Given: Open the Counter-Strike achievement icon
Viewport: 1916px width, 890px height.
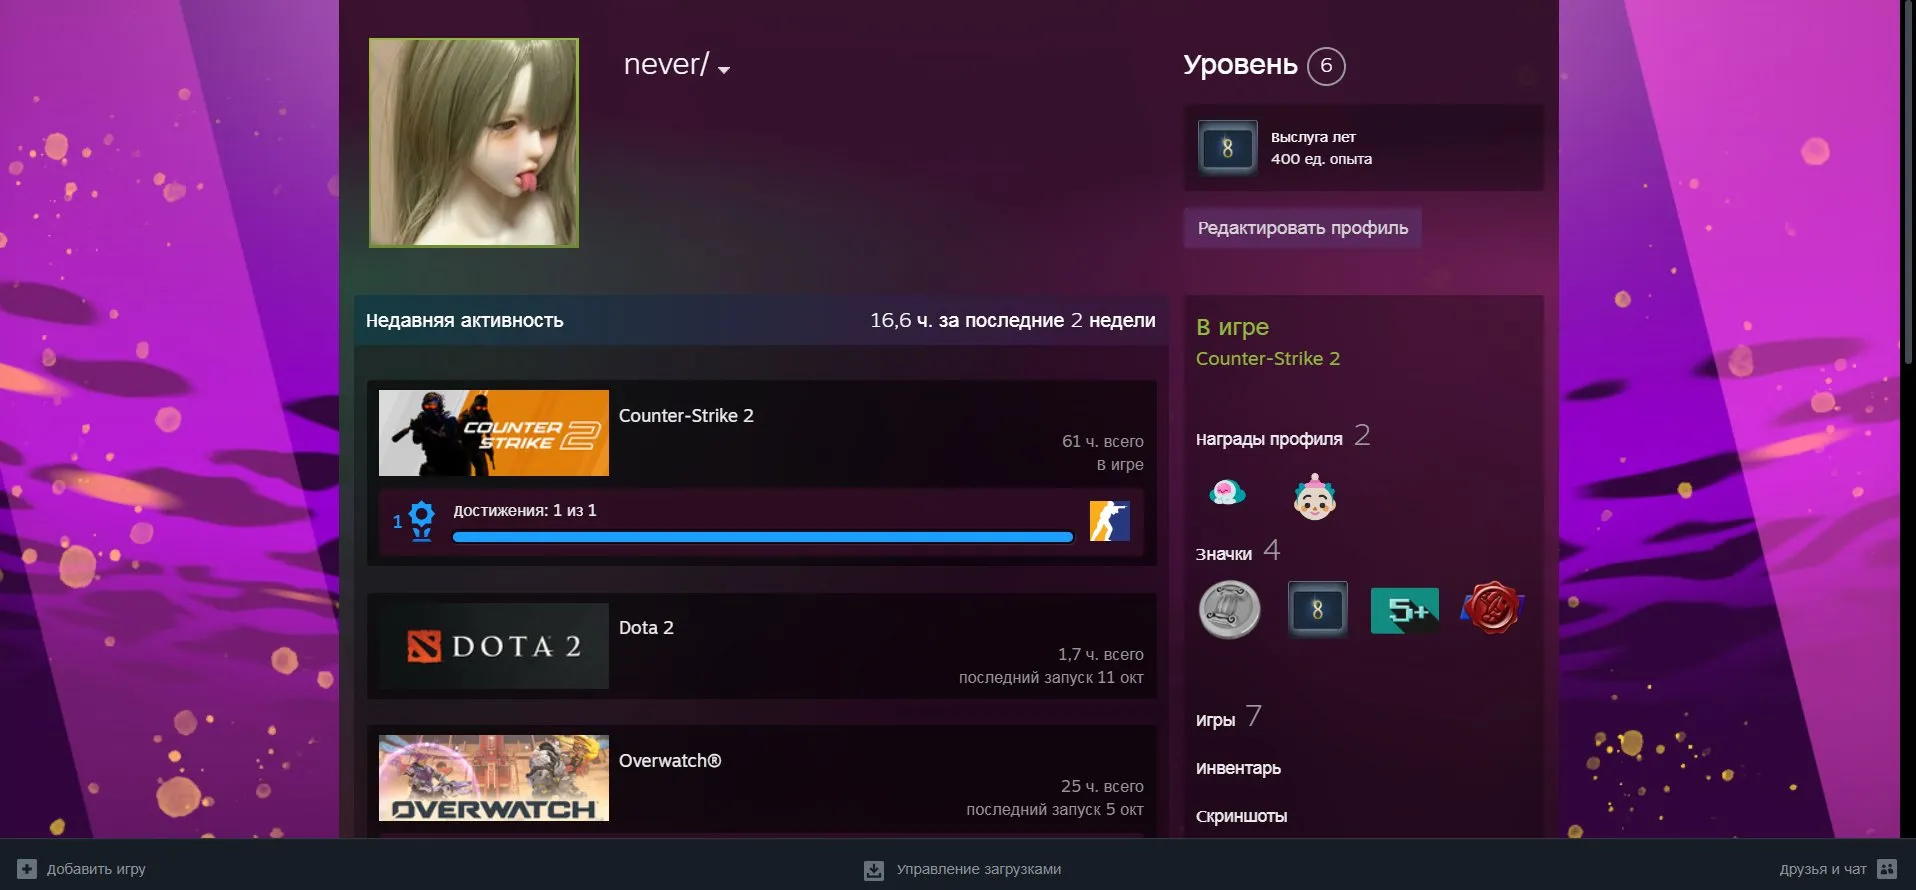Looking at the screenshot, I should [1110, 521].
